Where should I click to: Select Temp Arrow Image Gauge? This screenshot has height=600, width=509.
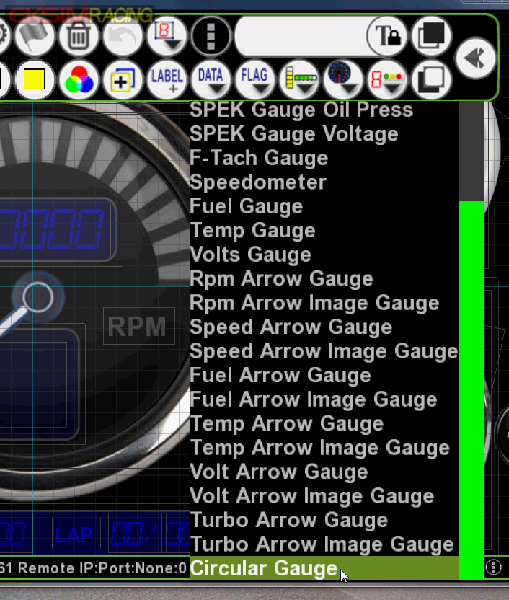[324, 448]
